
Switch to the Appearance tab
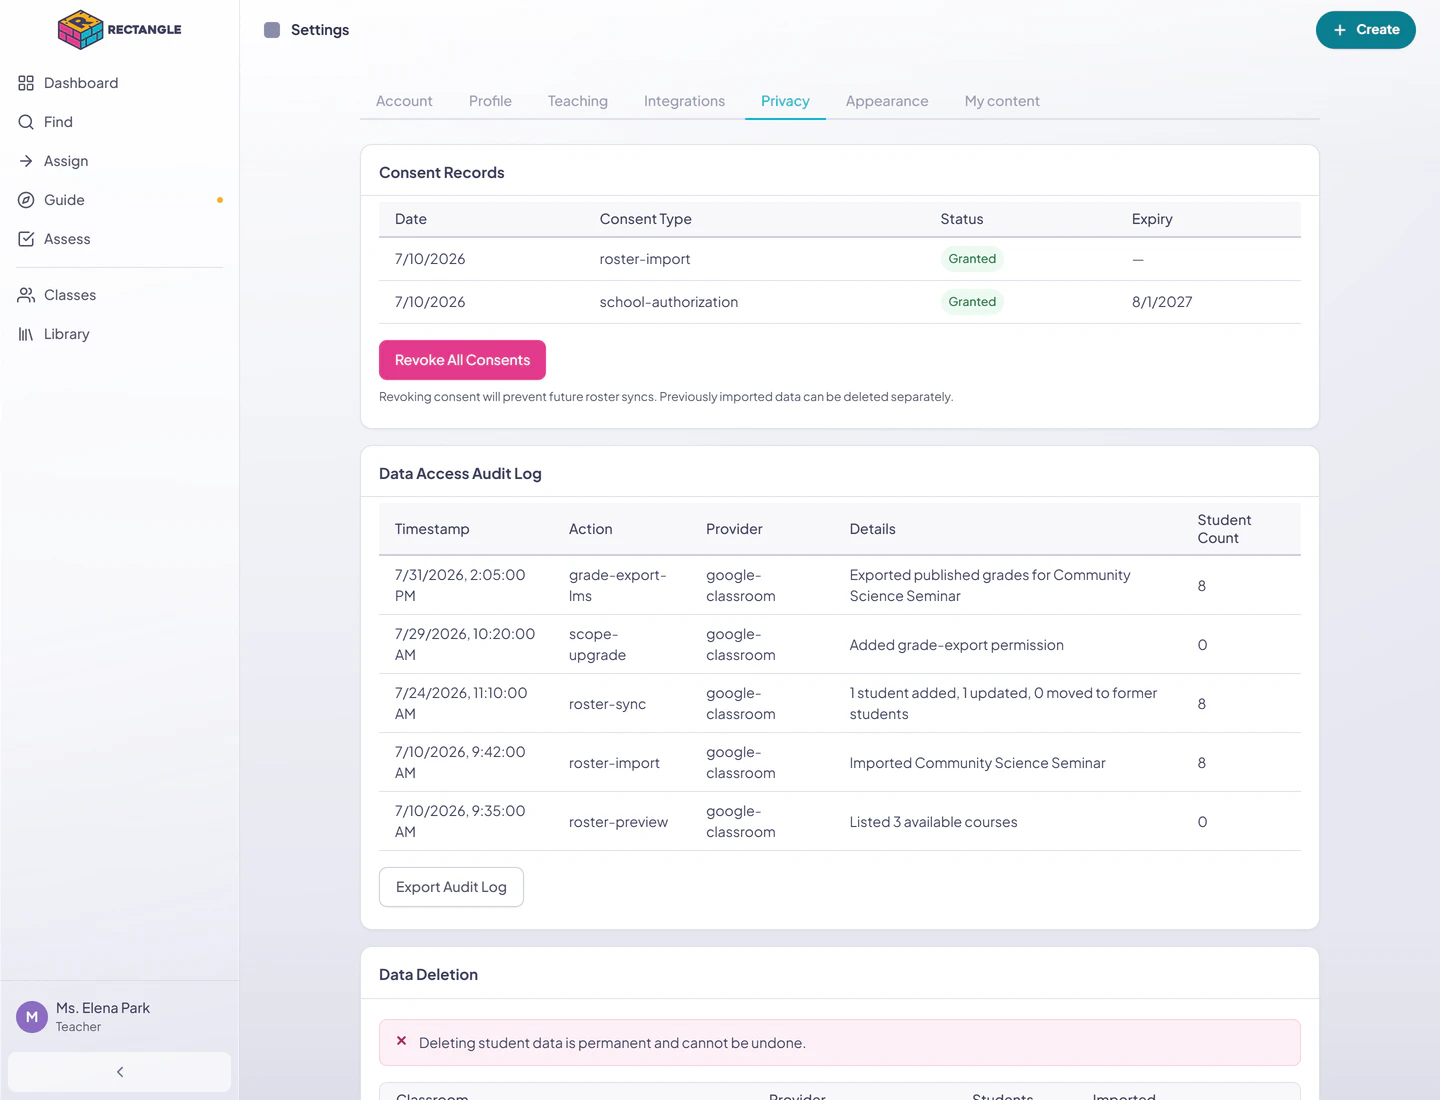pos(887,101)
